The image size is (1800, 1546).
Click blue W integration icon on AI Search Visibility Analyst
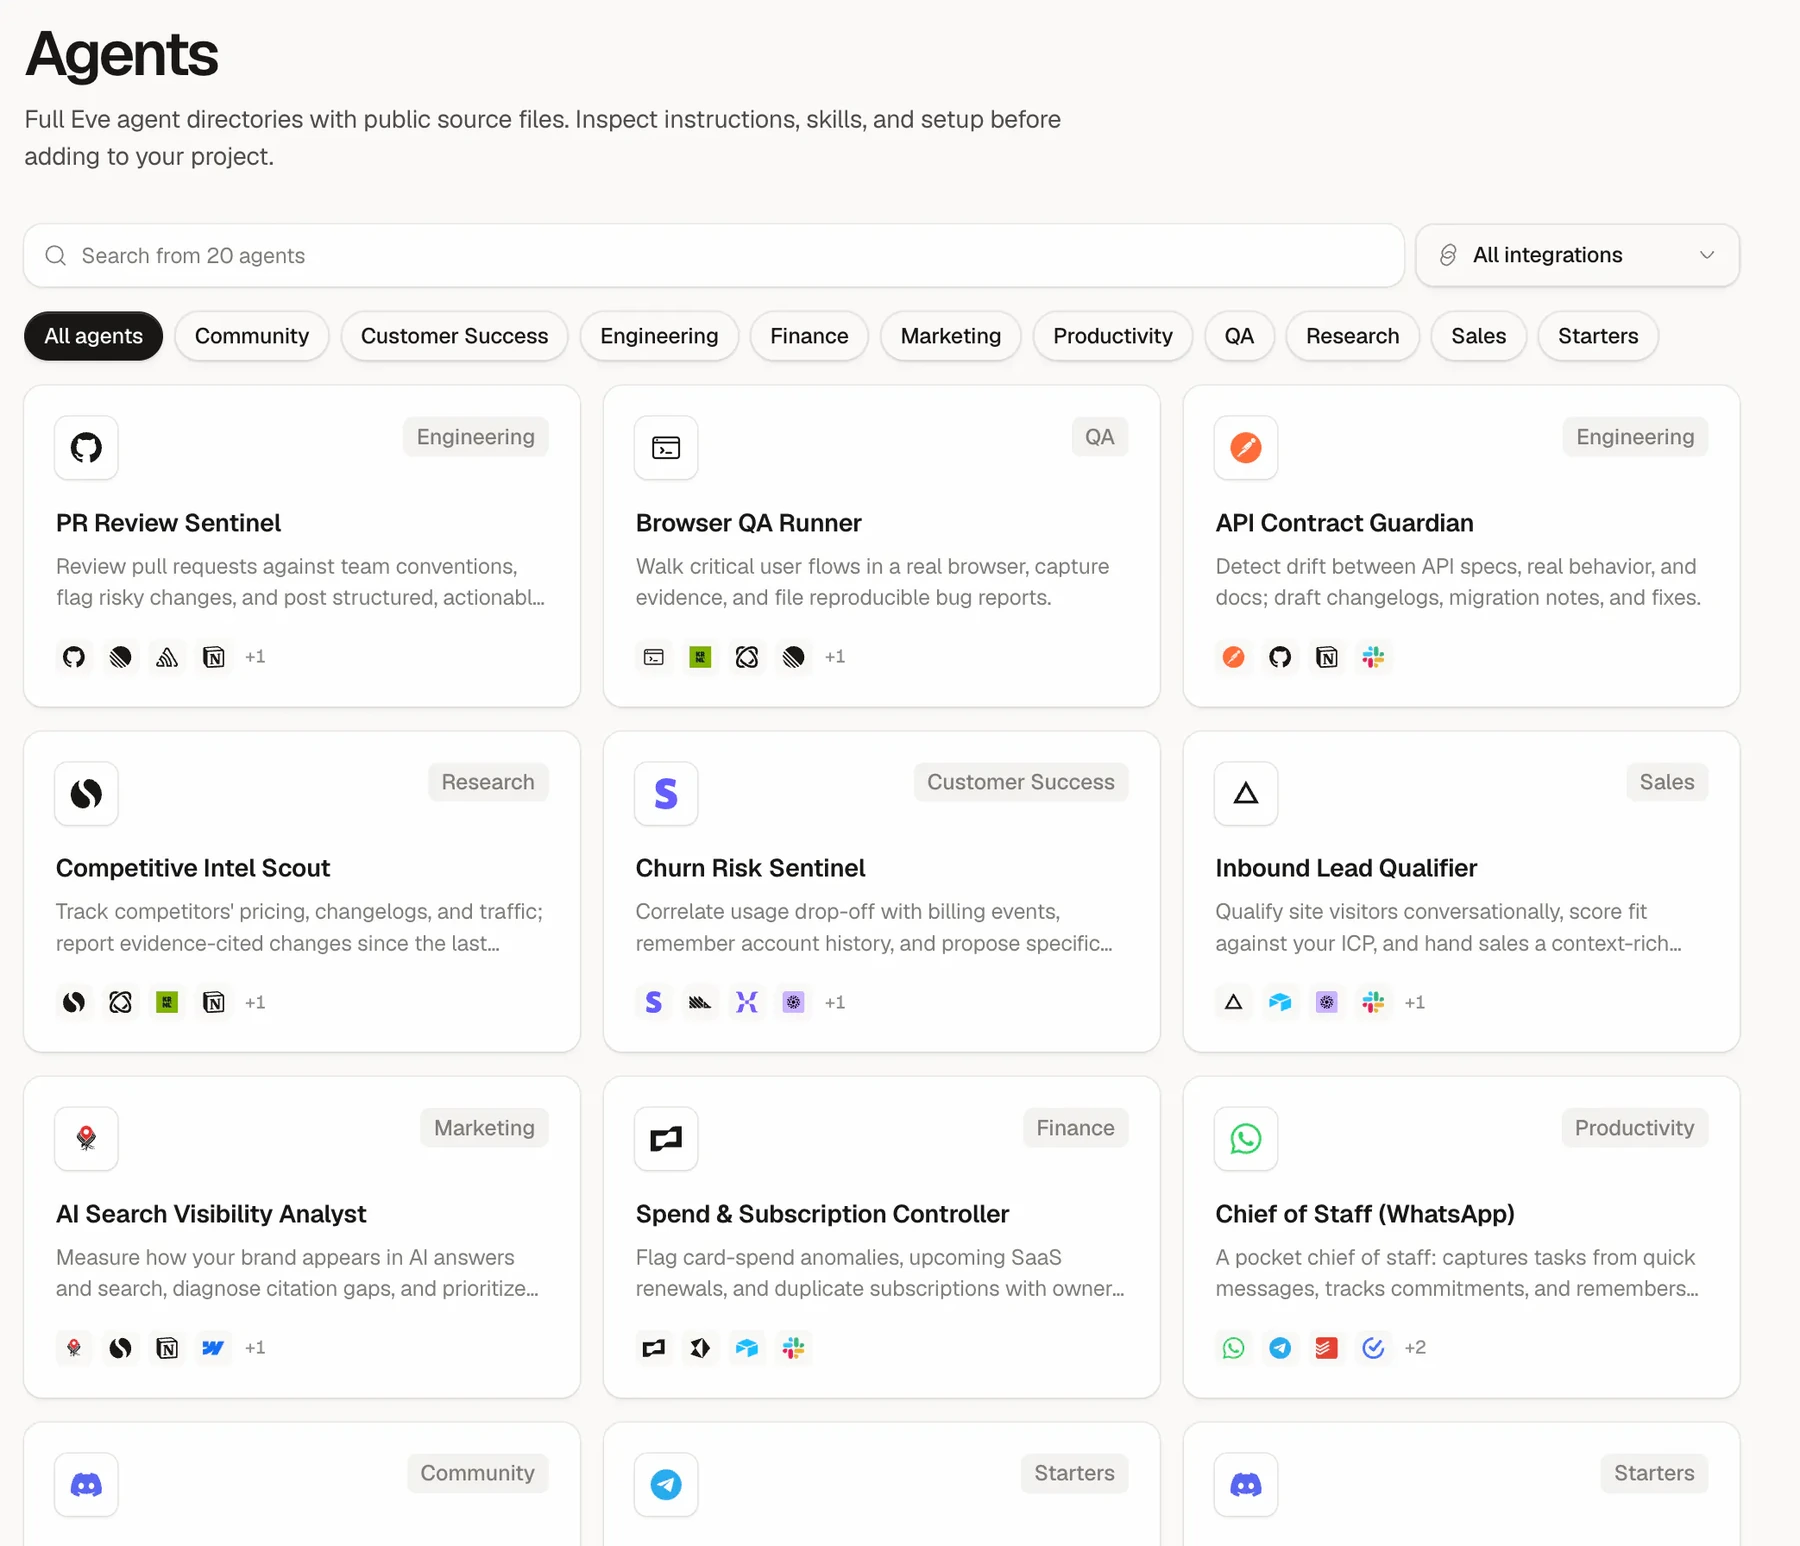(214, 1348)
